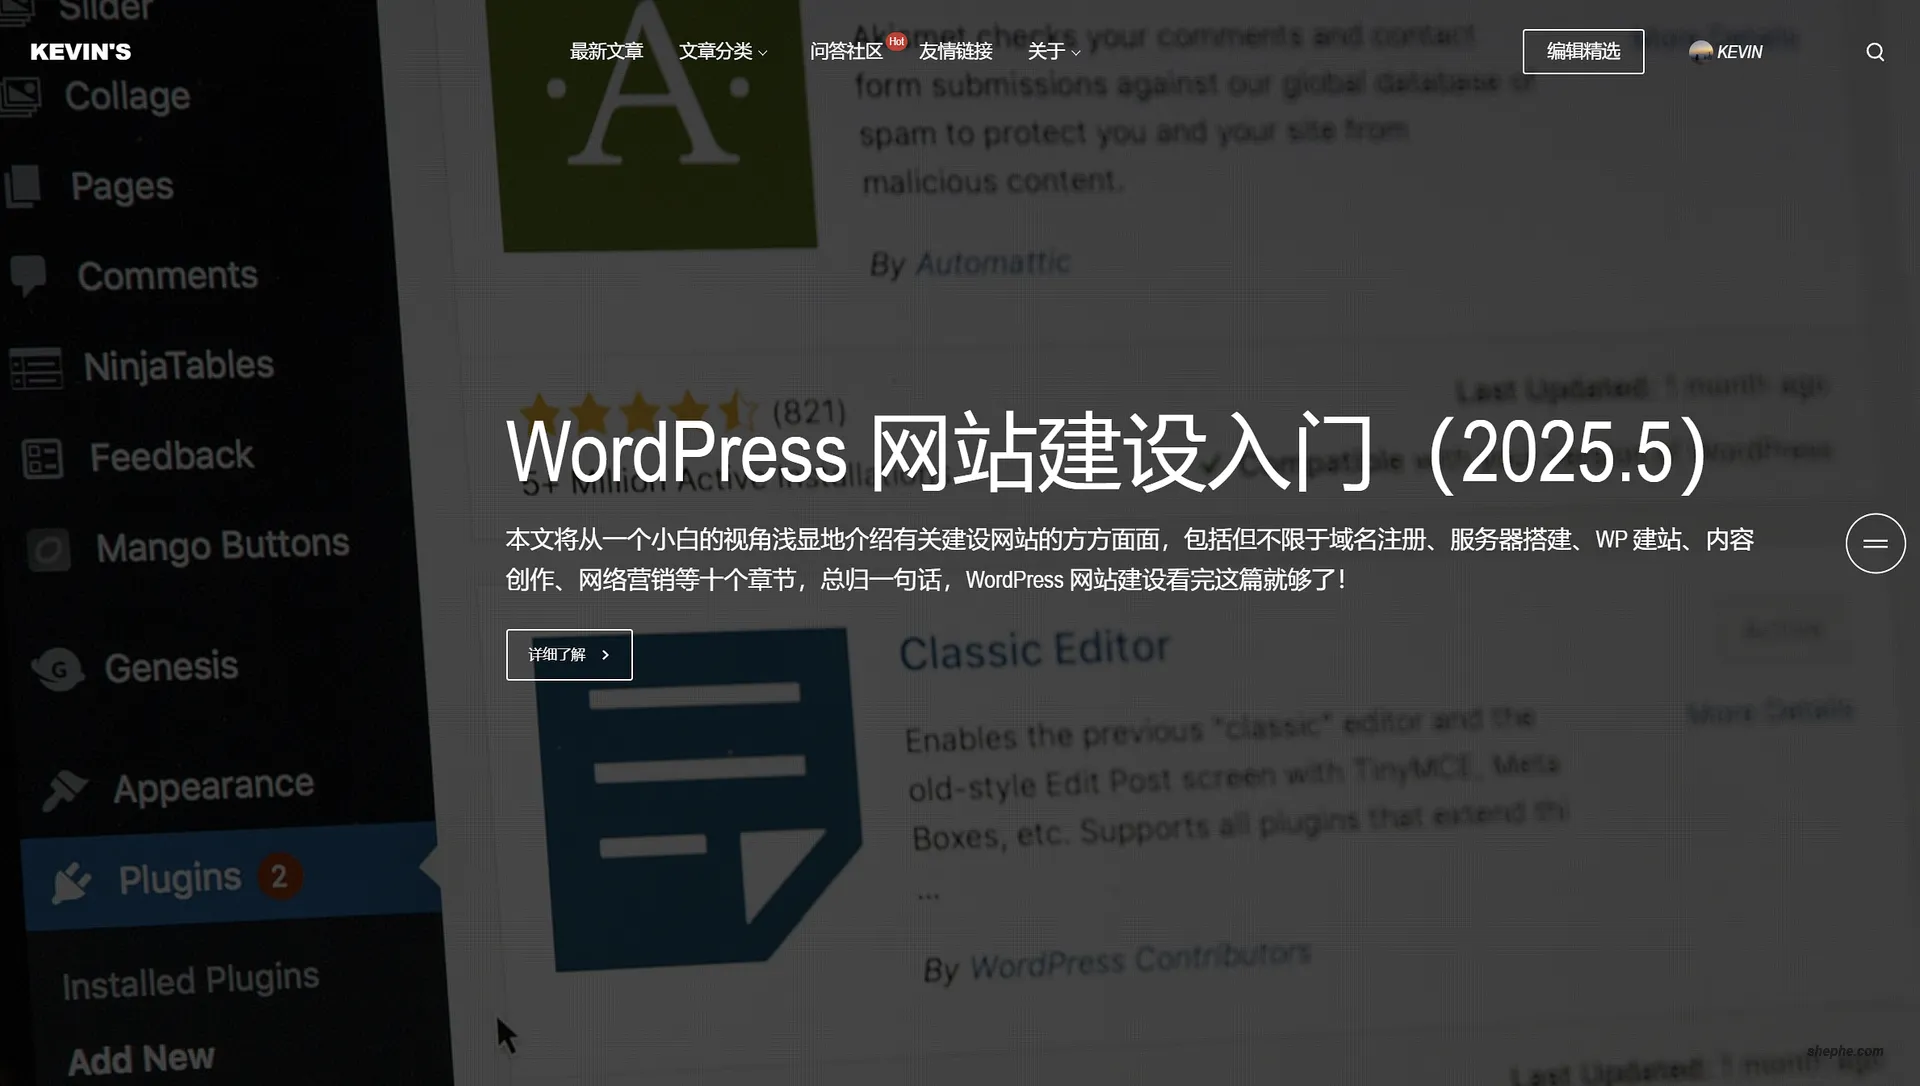This screenshot has height=1086, width=1920.
Task: Open the Genesis sidebar icon
Action: click(x=57, y=668)
